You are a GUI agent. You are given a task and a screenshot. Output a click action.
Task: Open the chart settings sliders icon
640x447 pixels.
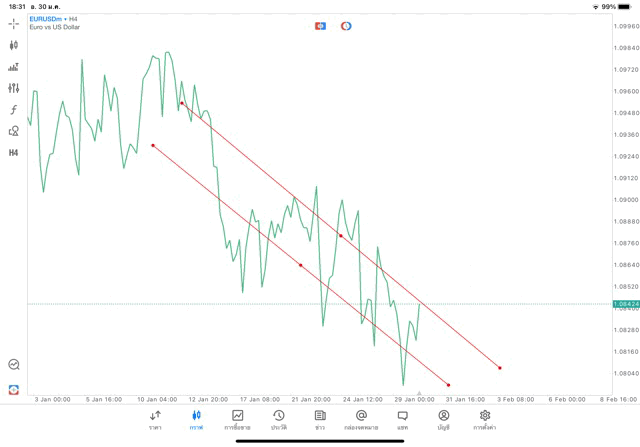pyautogui.click(x=13, y=88)
